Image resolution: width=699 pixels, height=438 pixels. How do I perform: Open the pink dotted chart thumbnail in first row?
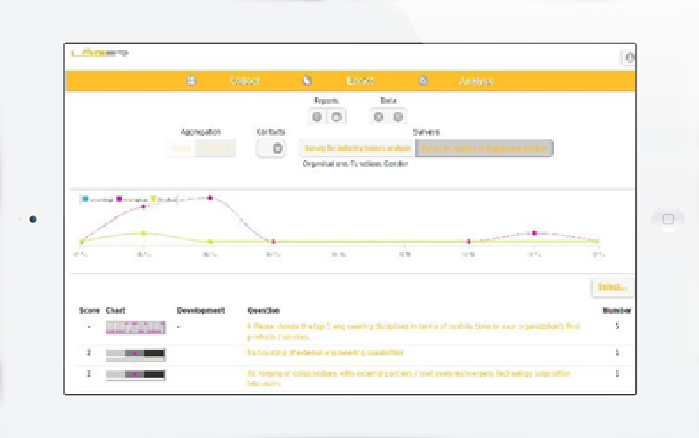(136, 327)
